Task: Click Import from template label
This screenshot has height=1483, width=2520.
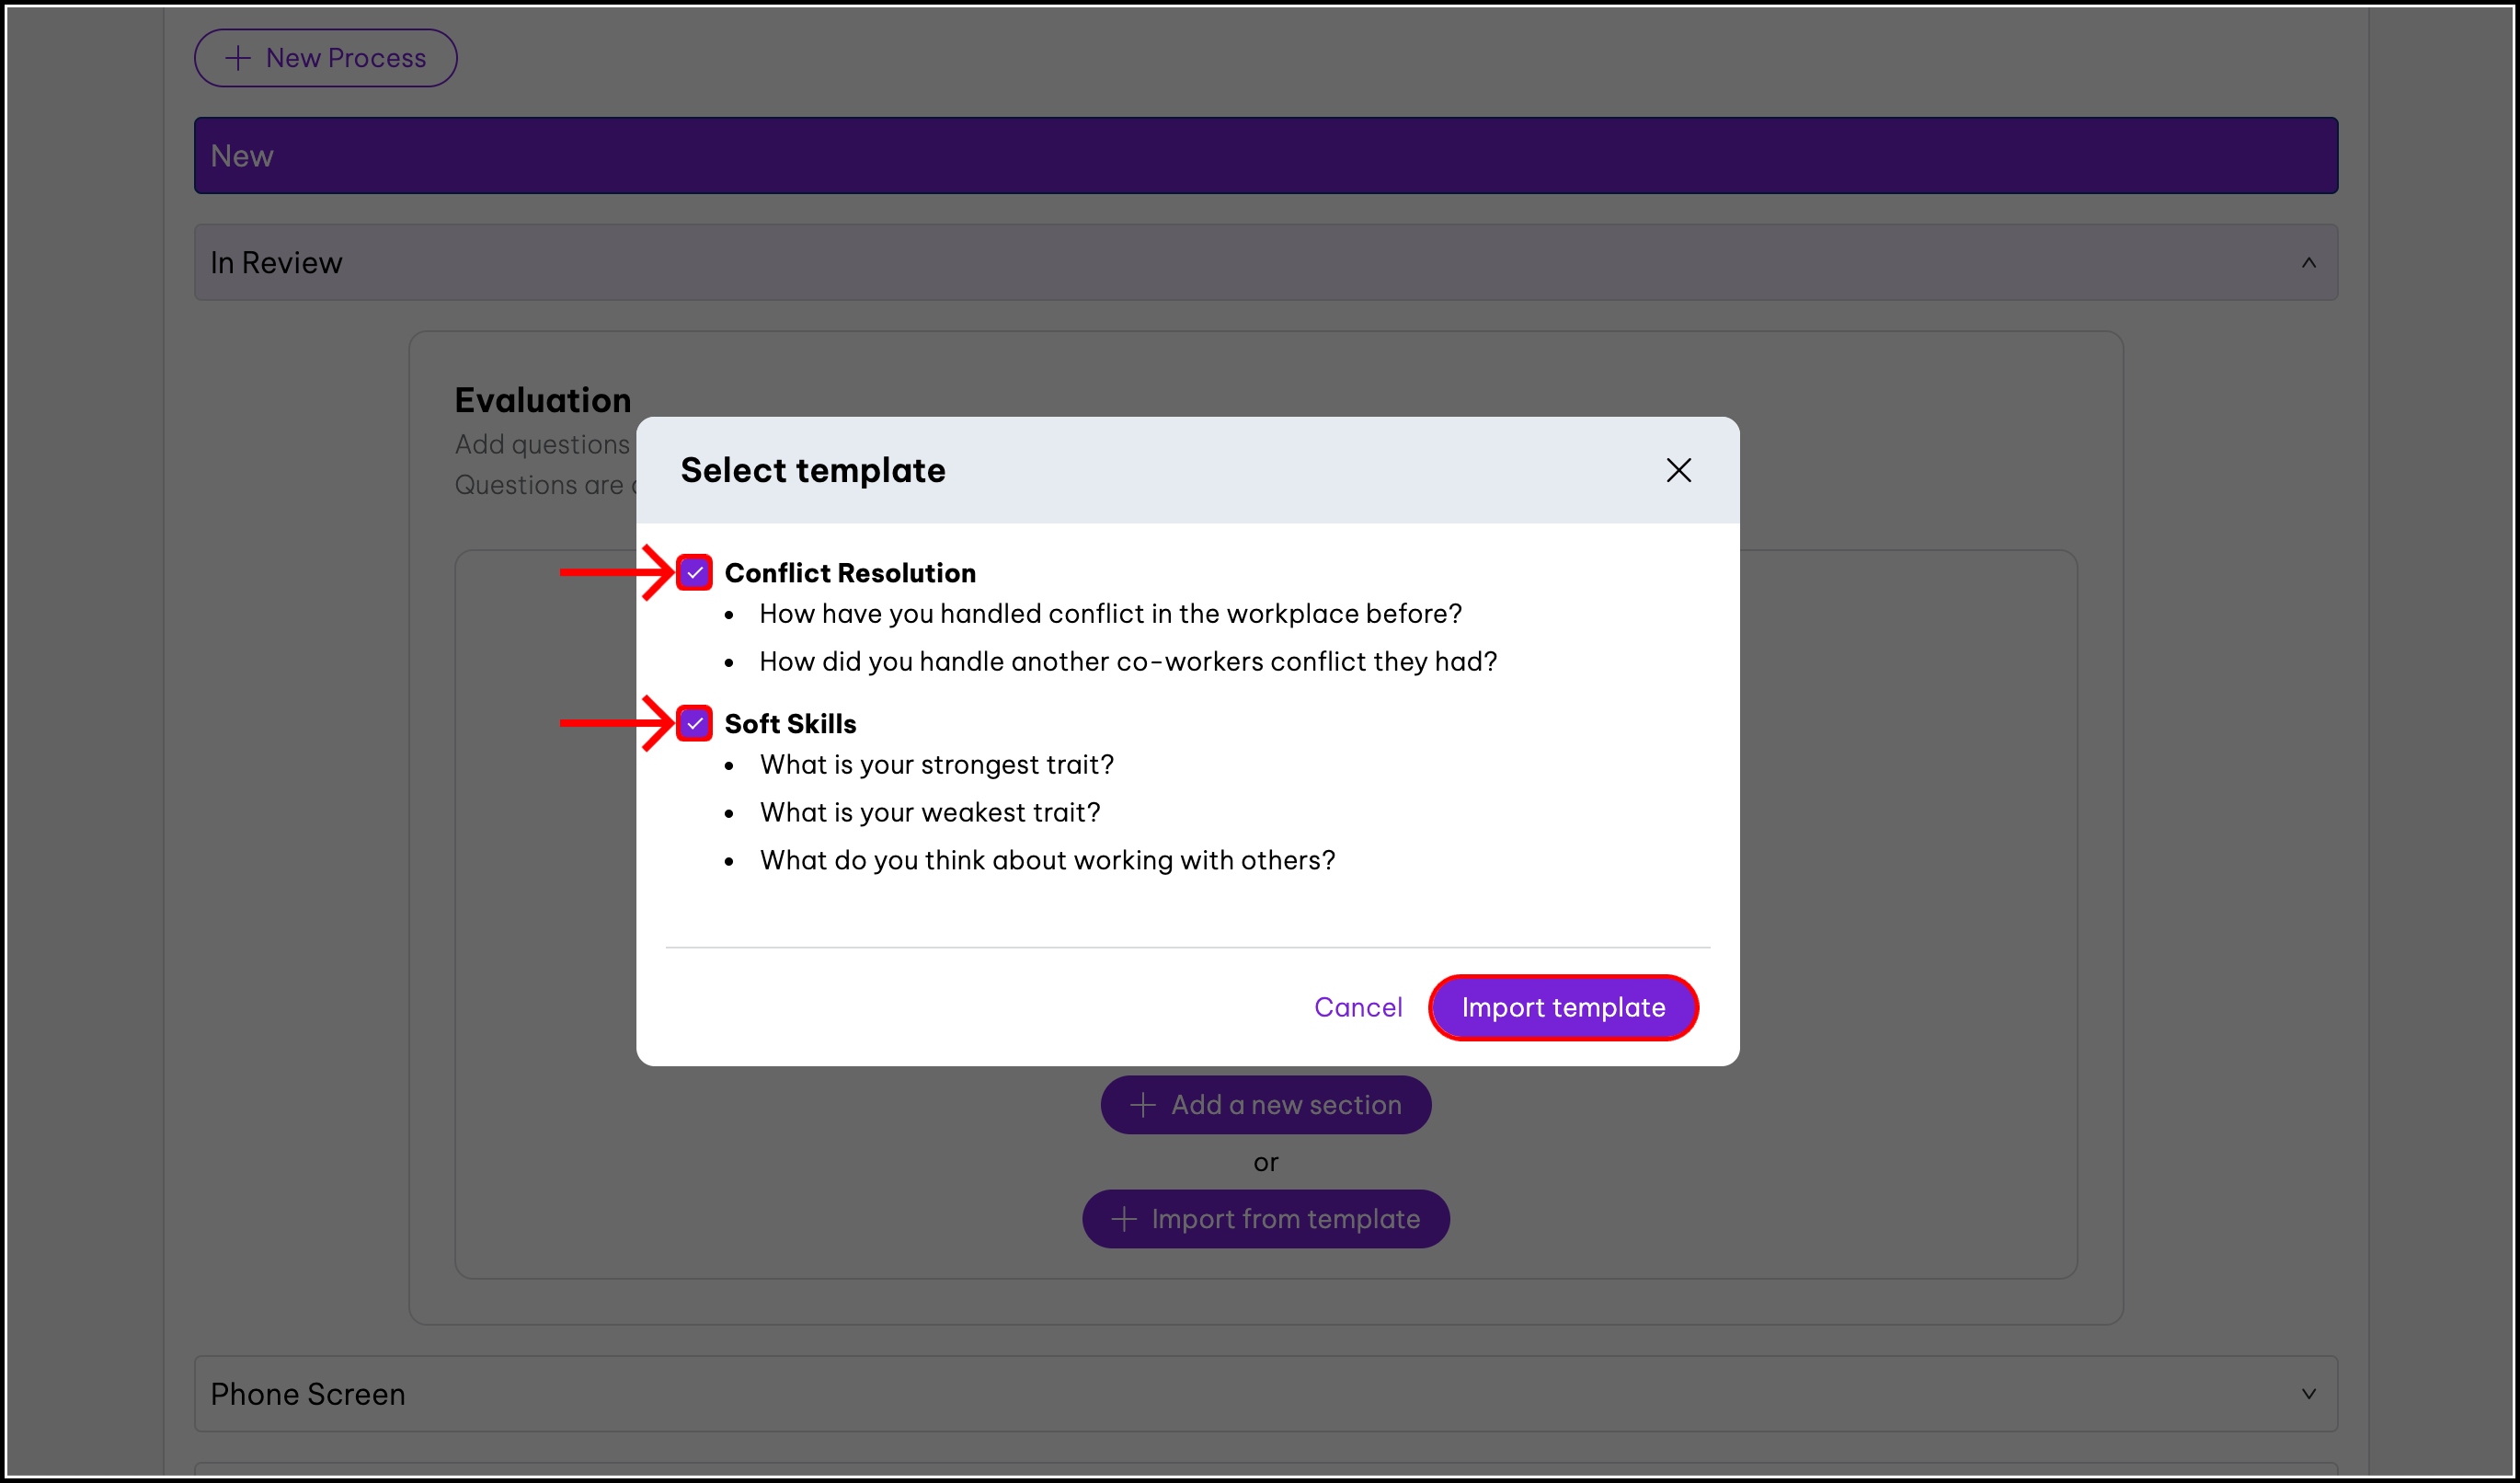Action: click(1285, 1219)
